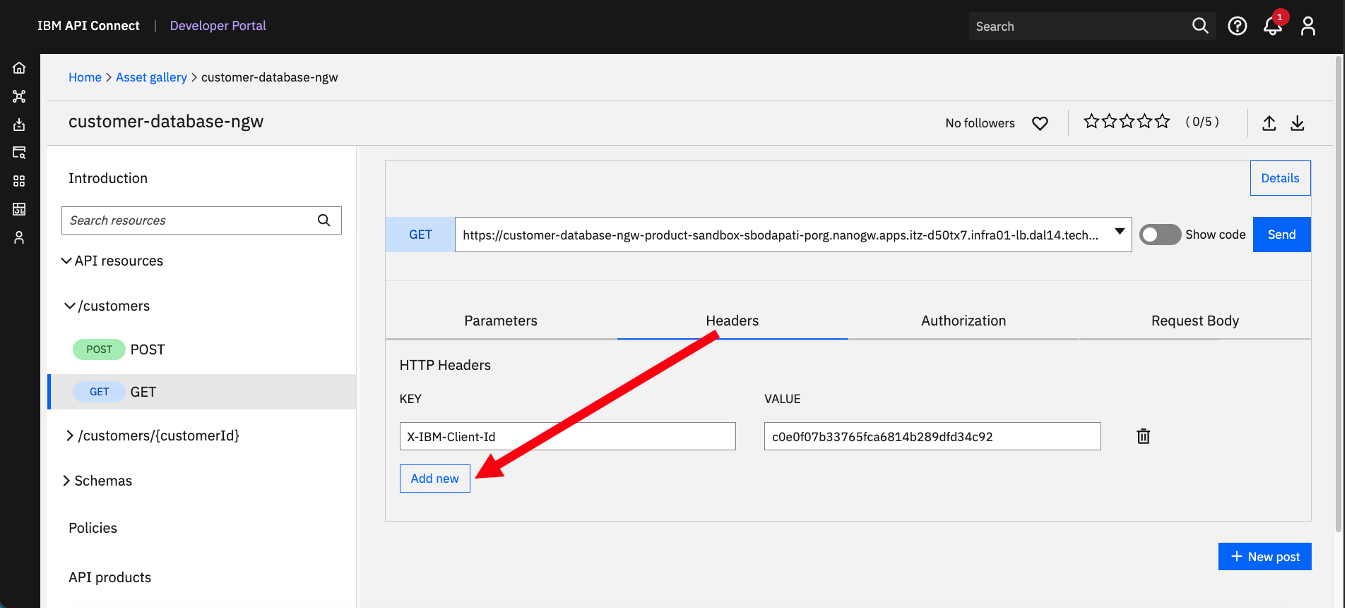Viewport: 1345px width, 608px height.
Task: Follow asset with the heart icon
Action: 1040,123
